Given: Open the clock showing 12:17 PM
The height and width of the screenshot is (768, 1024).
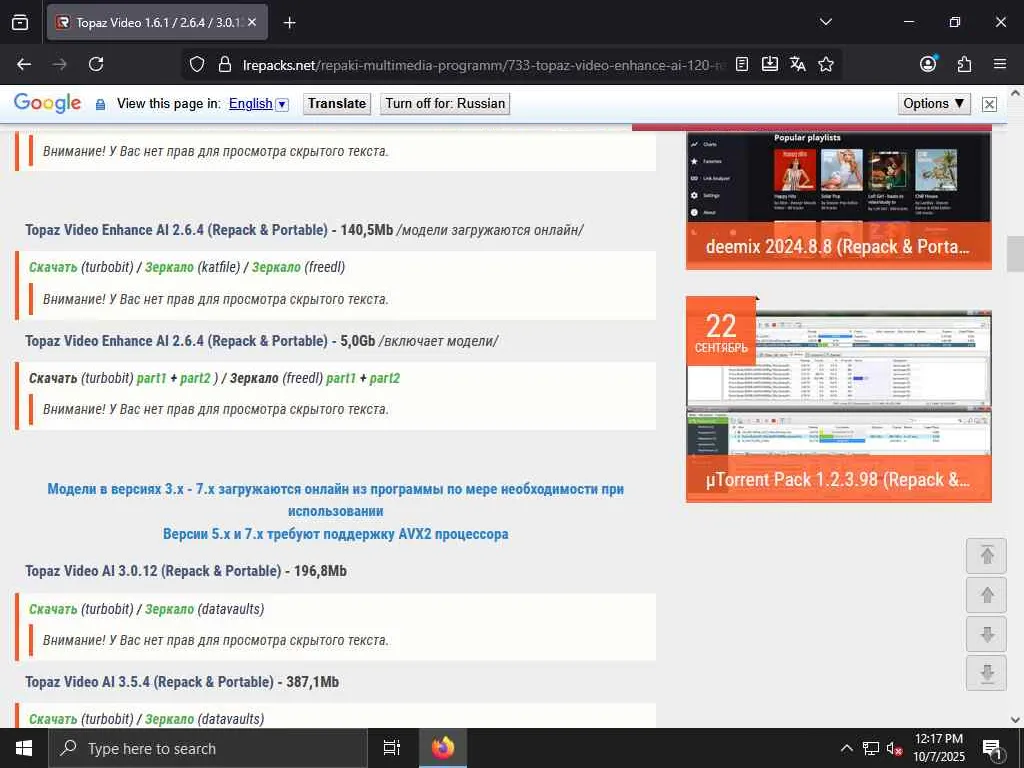Looking at the screenshot, I should coord(938,748).
